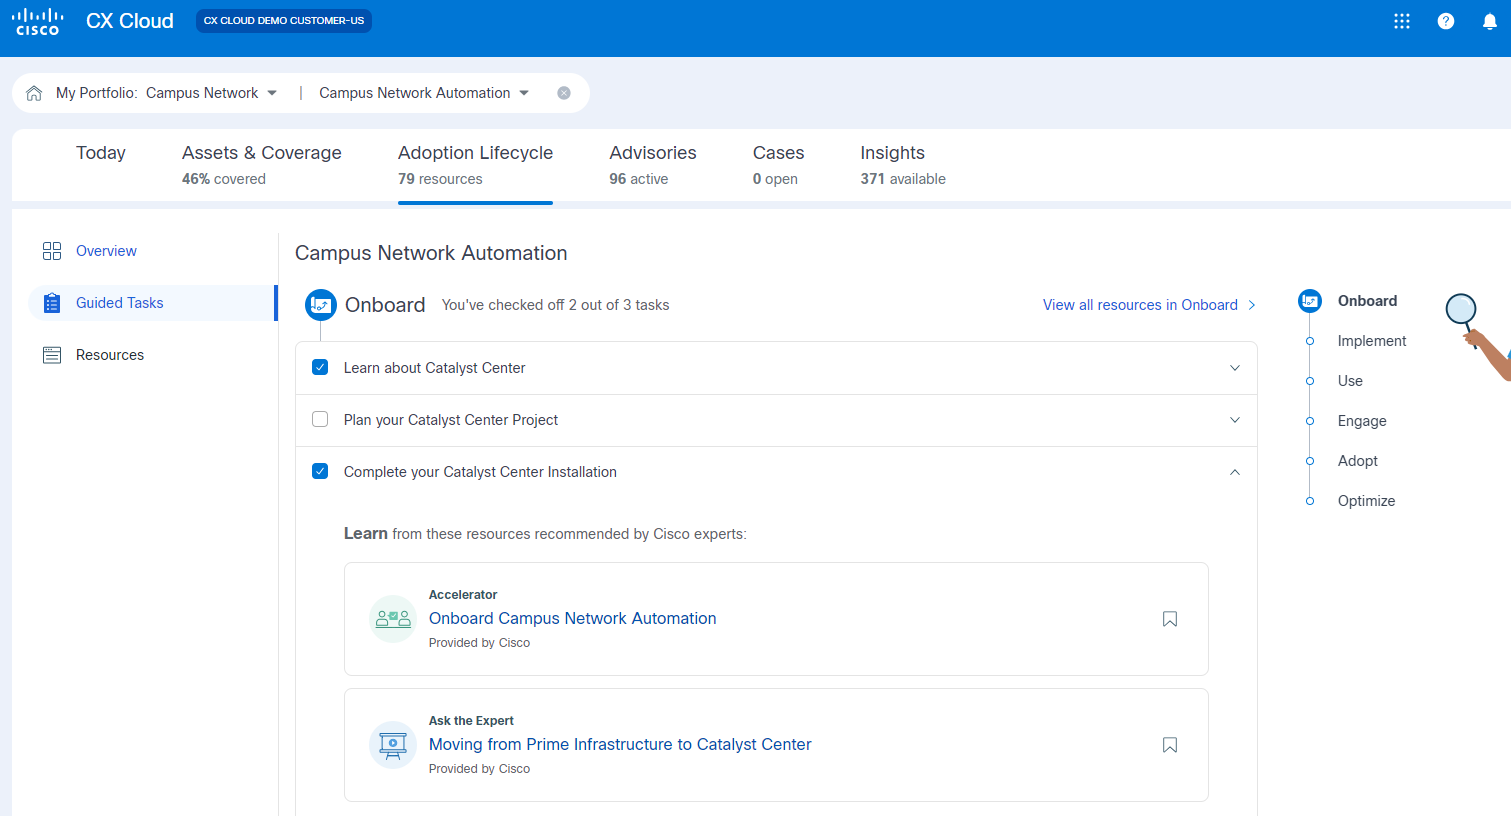Open the help question mark icon
The width and height of the screenshot is (1511, 816).
(1446, 21)
